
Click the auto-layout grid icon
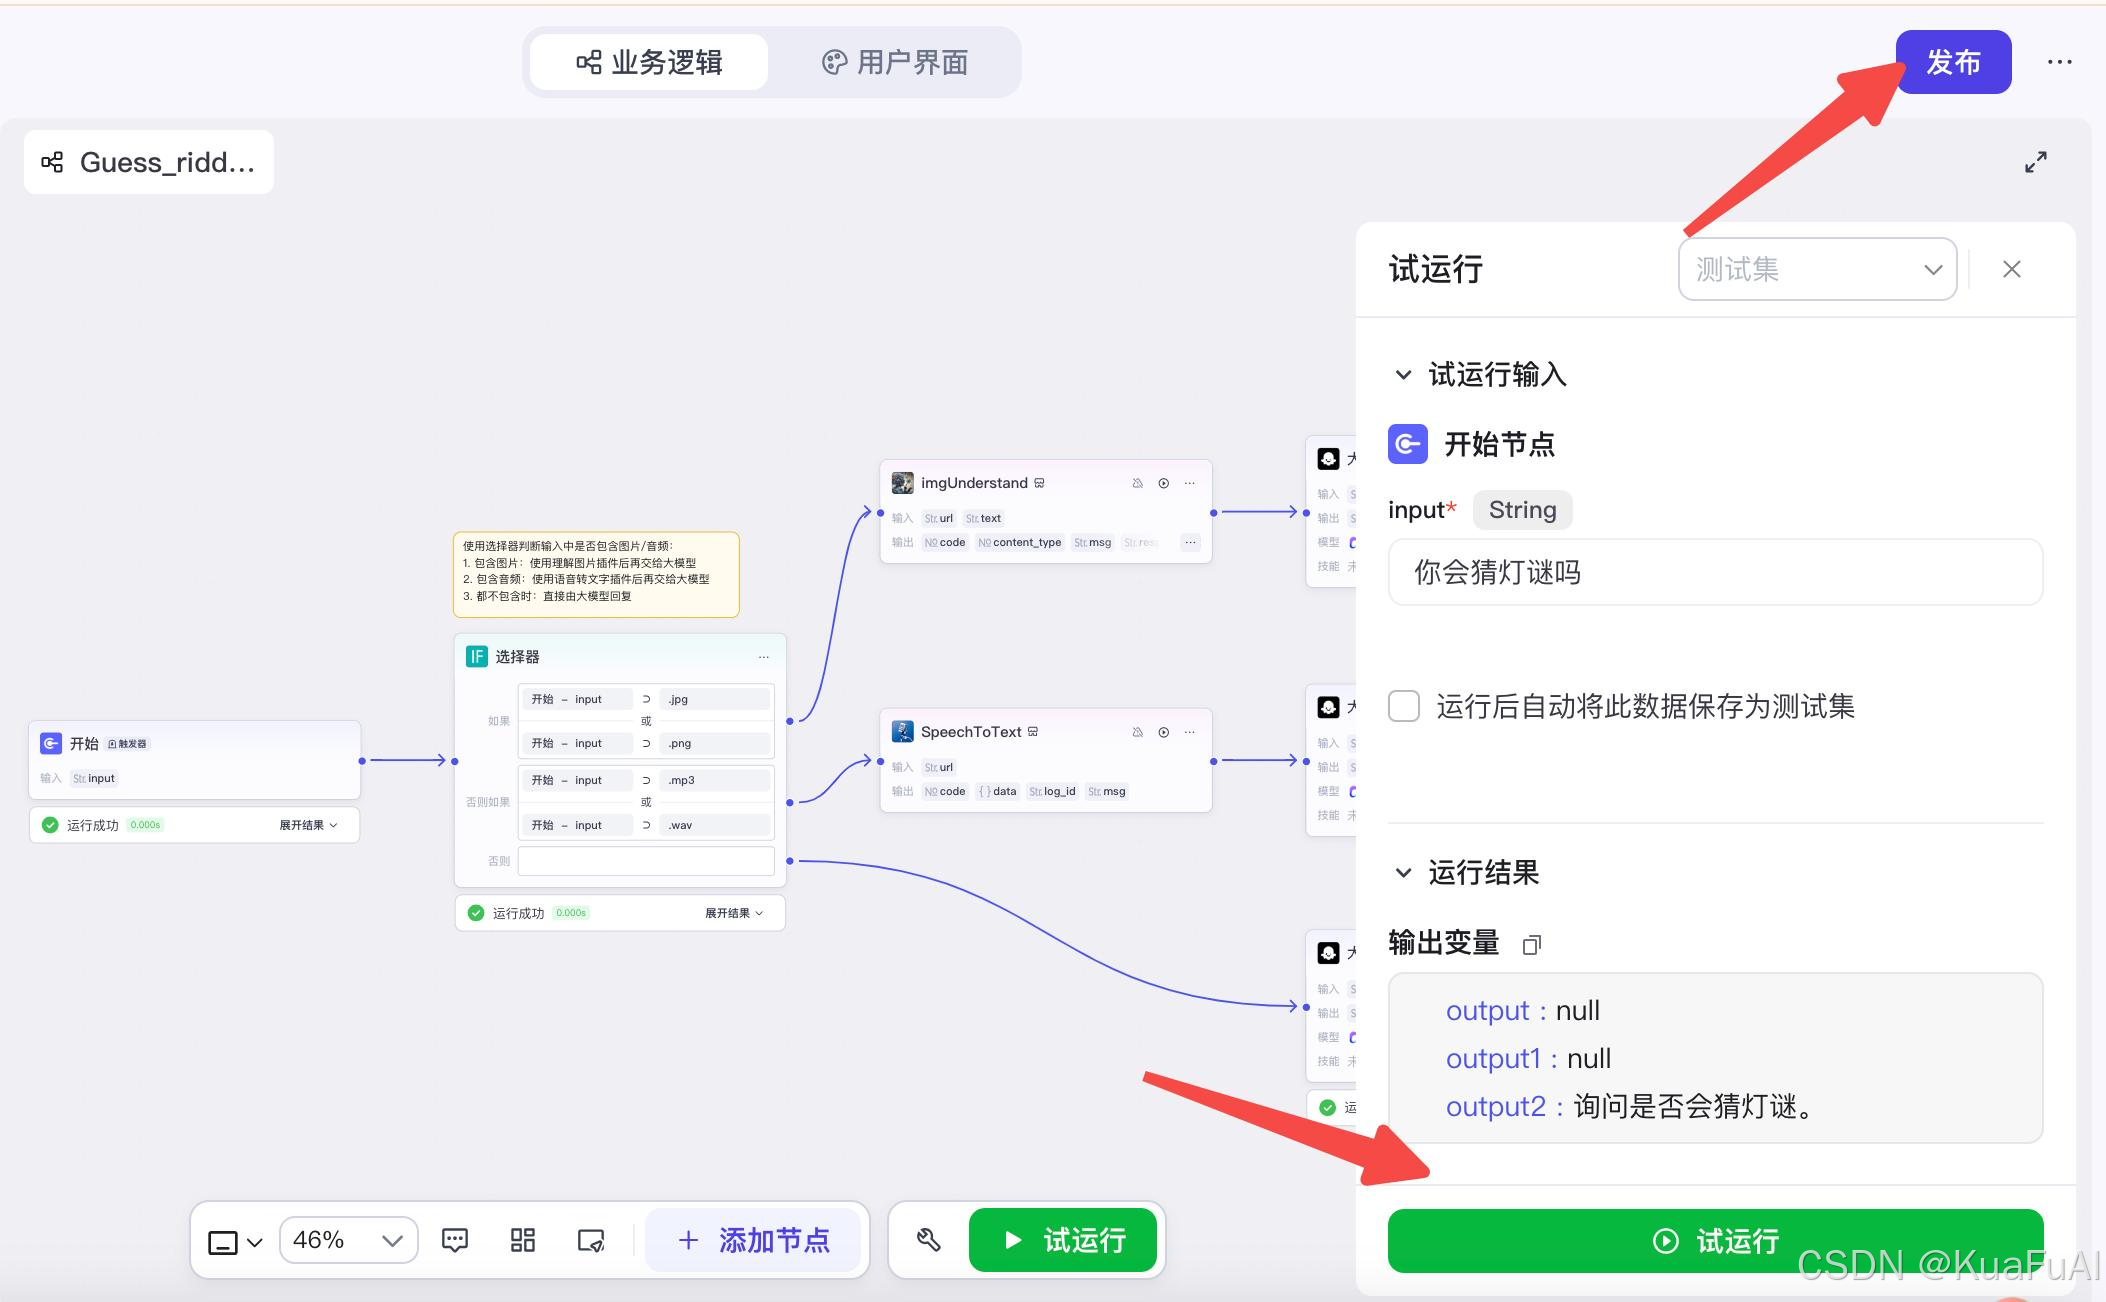[523, 1241]
